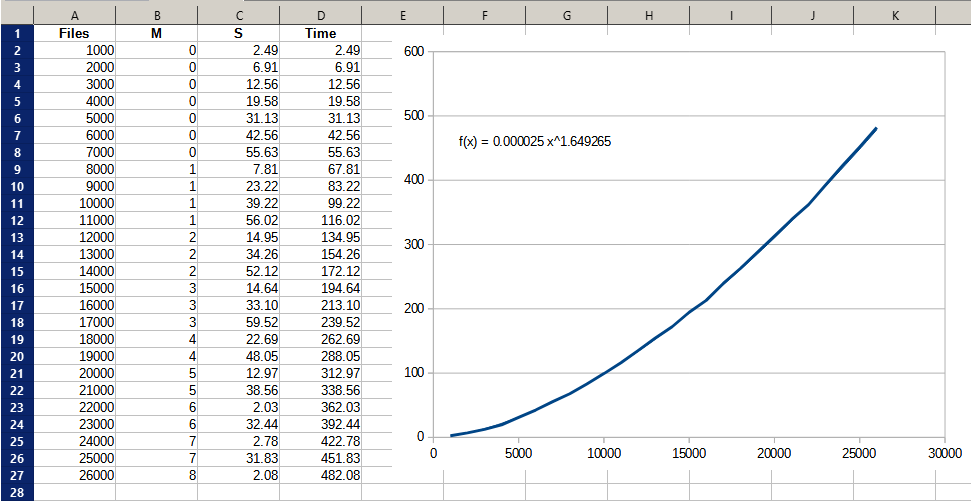Select the cell containing 11000
Screen dimensions: 971x501
[x=74, y=220]
